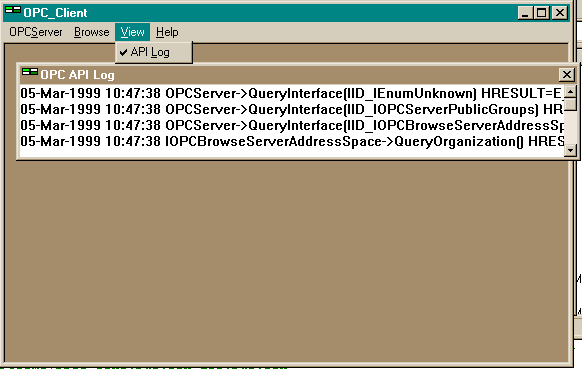Screen dimensions: 582x370
Task: Uncheck the API Log menu entry
Action: coord(154,52)
